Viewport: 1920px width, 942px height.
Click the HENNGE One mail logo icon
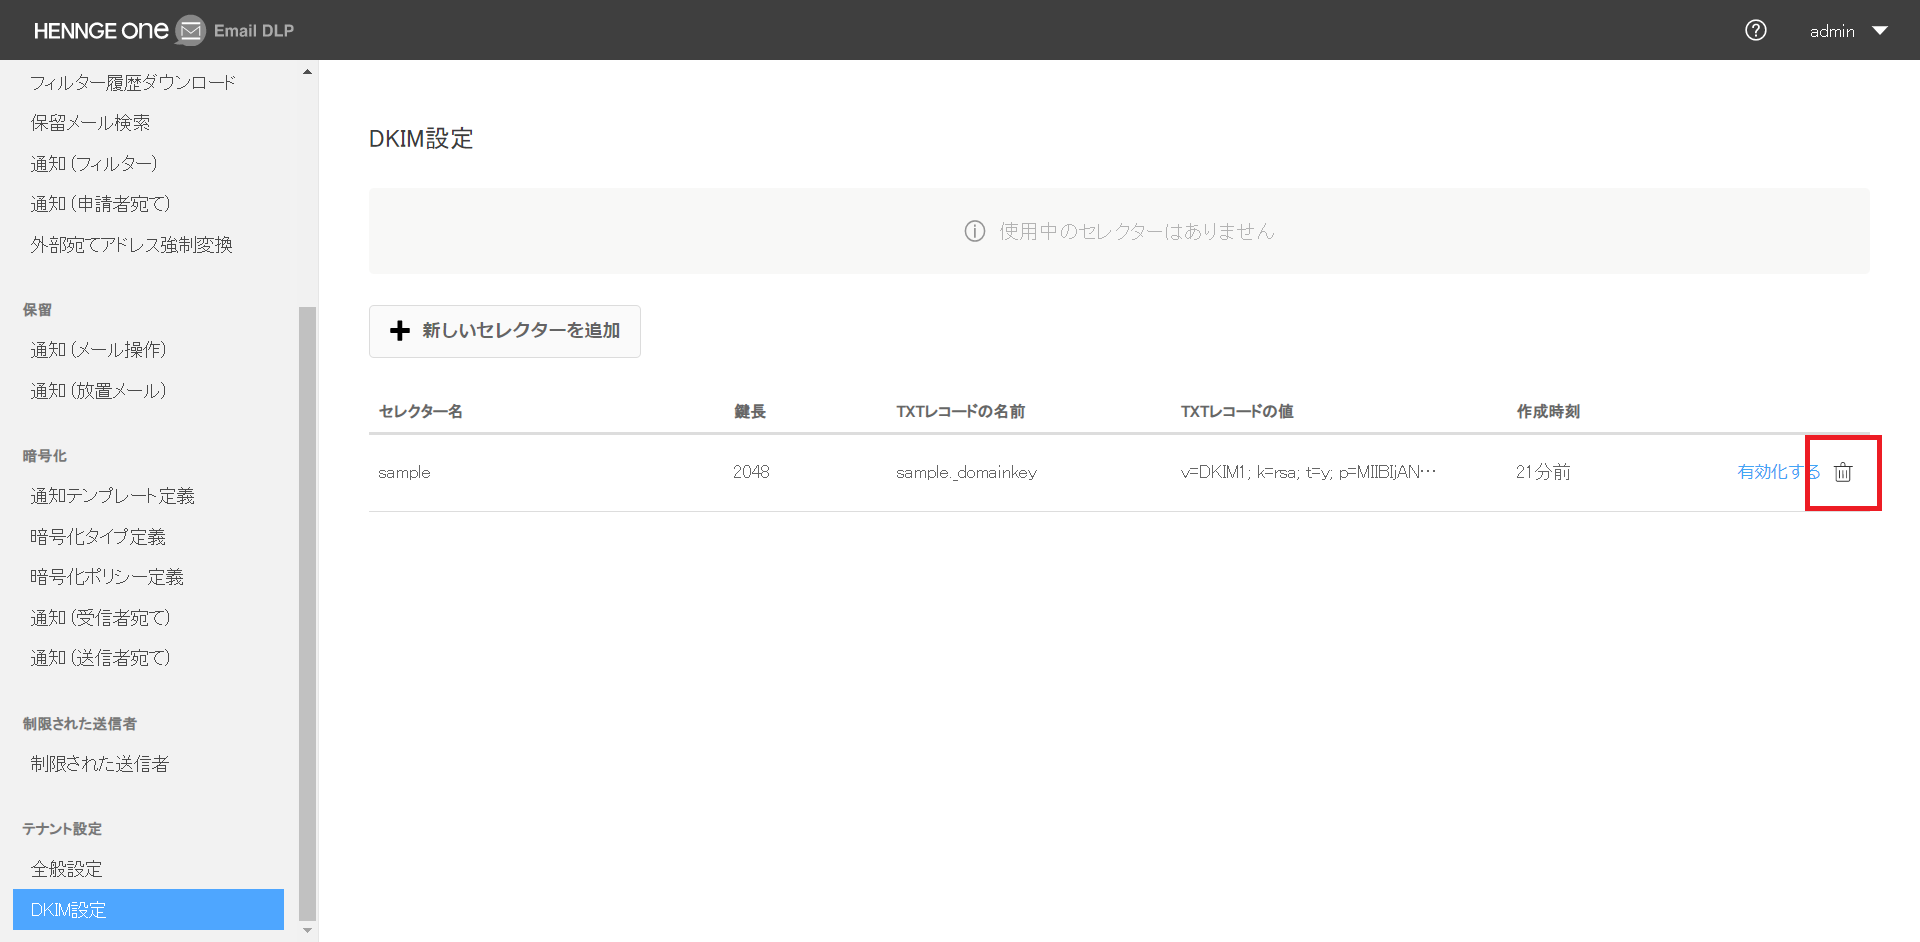(x=190, y=31)
